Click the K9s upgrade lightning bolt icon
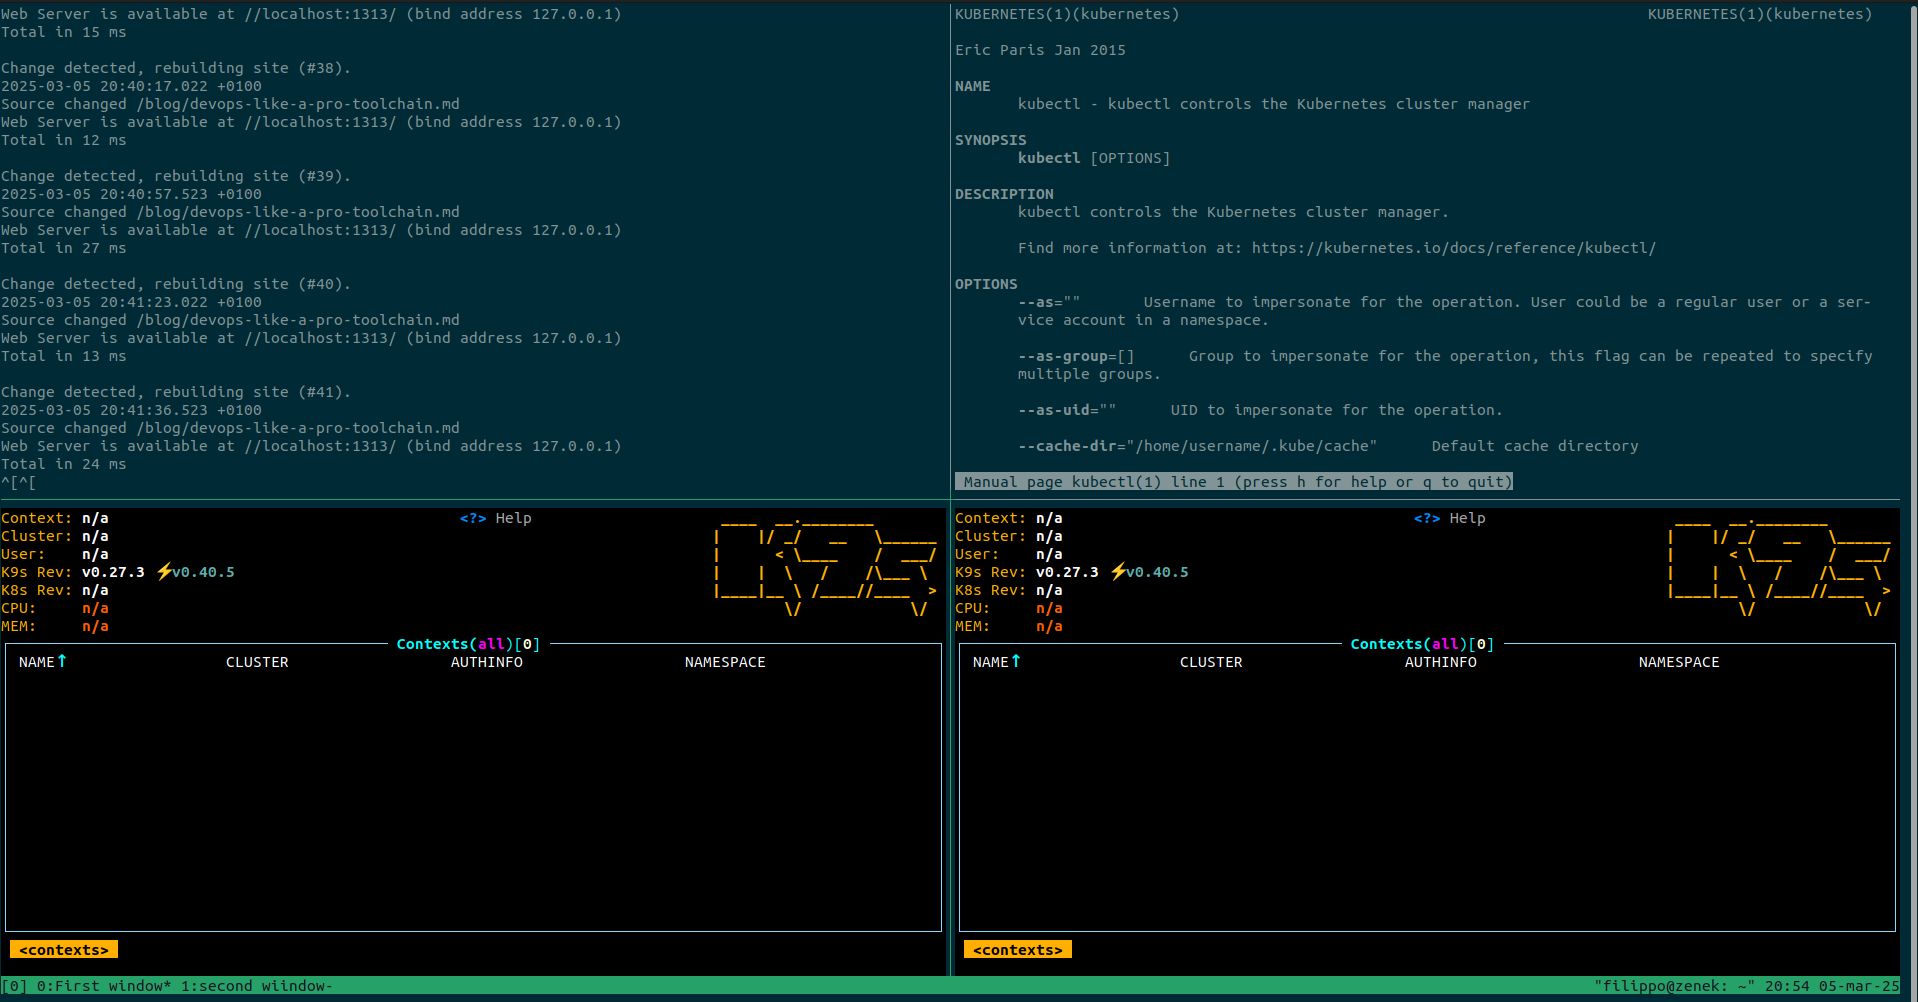The image size is (1918, 1002). point(163,572)
